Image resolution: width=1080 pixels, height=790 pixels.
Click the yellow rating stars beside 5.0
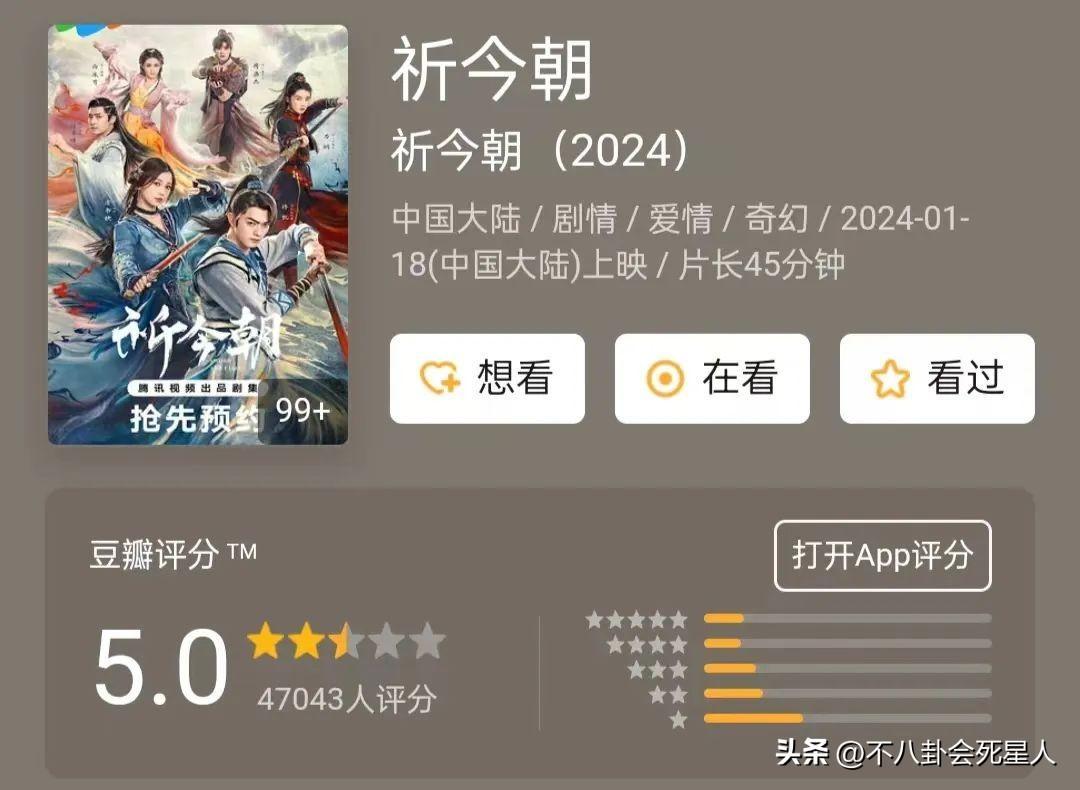coord(346,641)
